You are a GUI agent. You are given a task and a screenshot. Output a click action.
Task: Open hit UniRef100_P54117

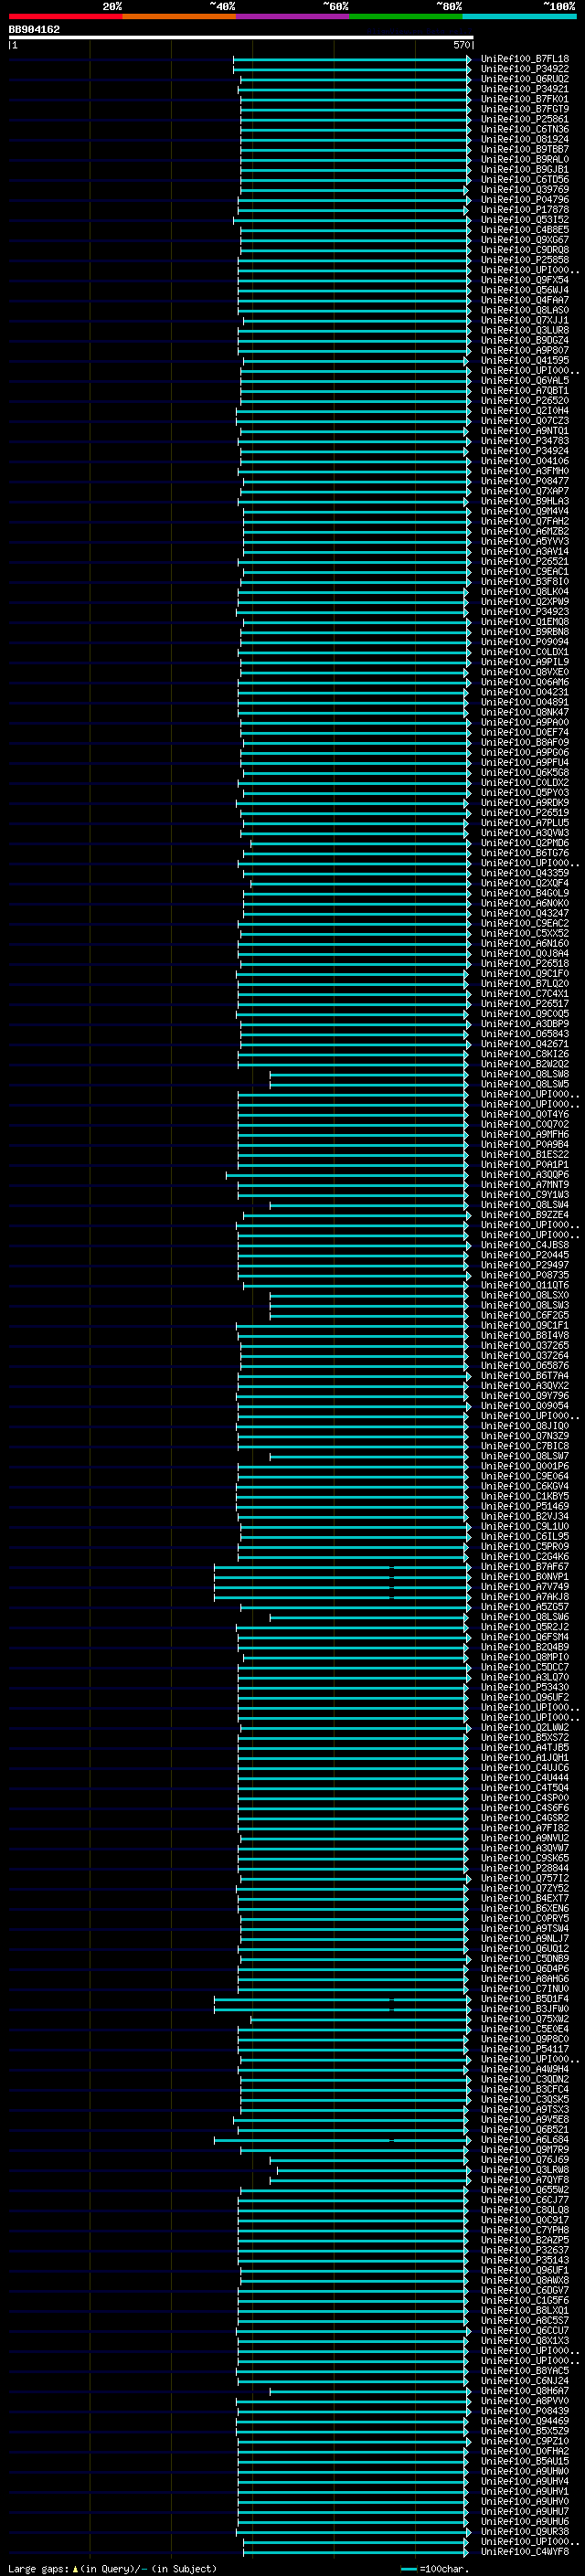(x=525, y=2049)
